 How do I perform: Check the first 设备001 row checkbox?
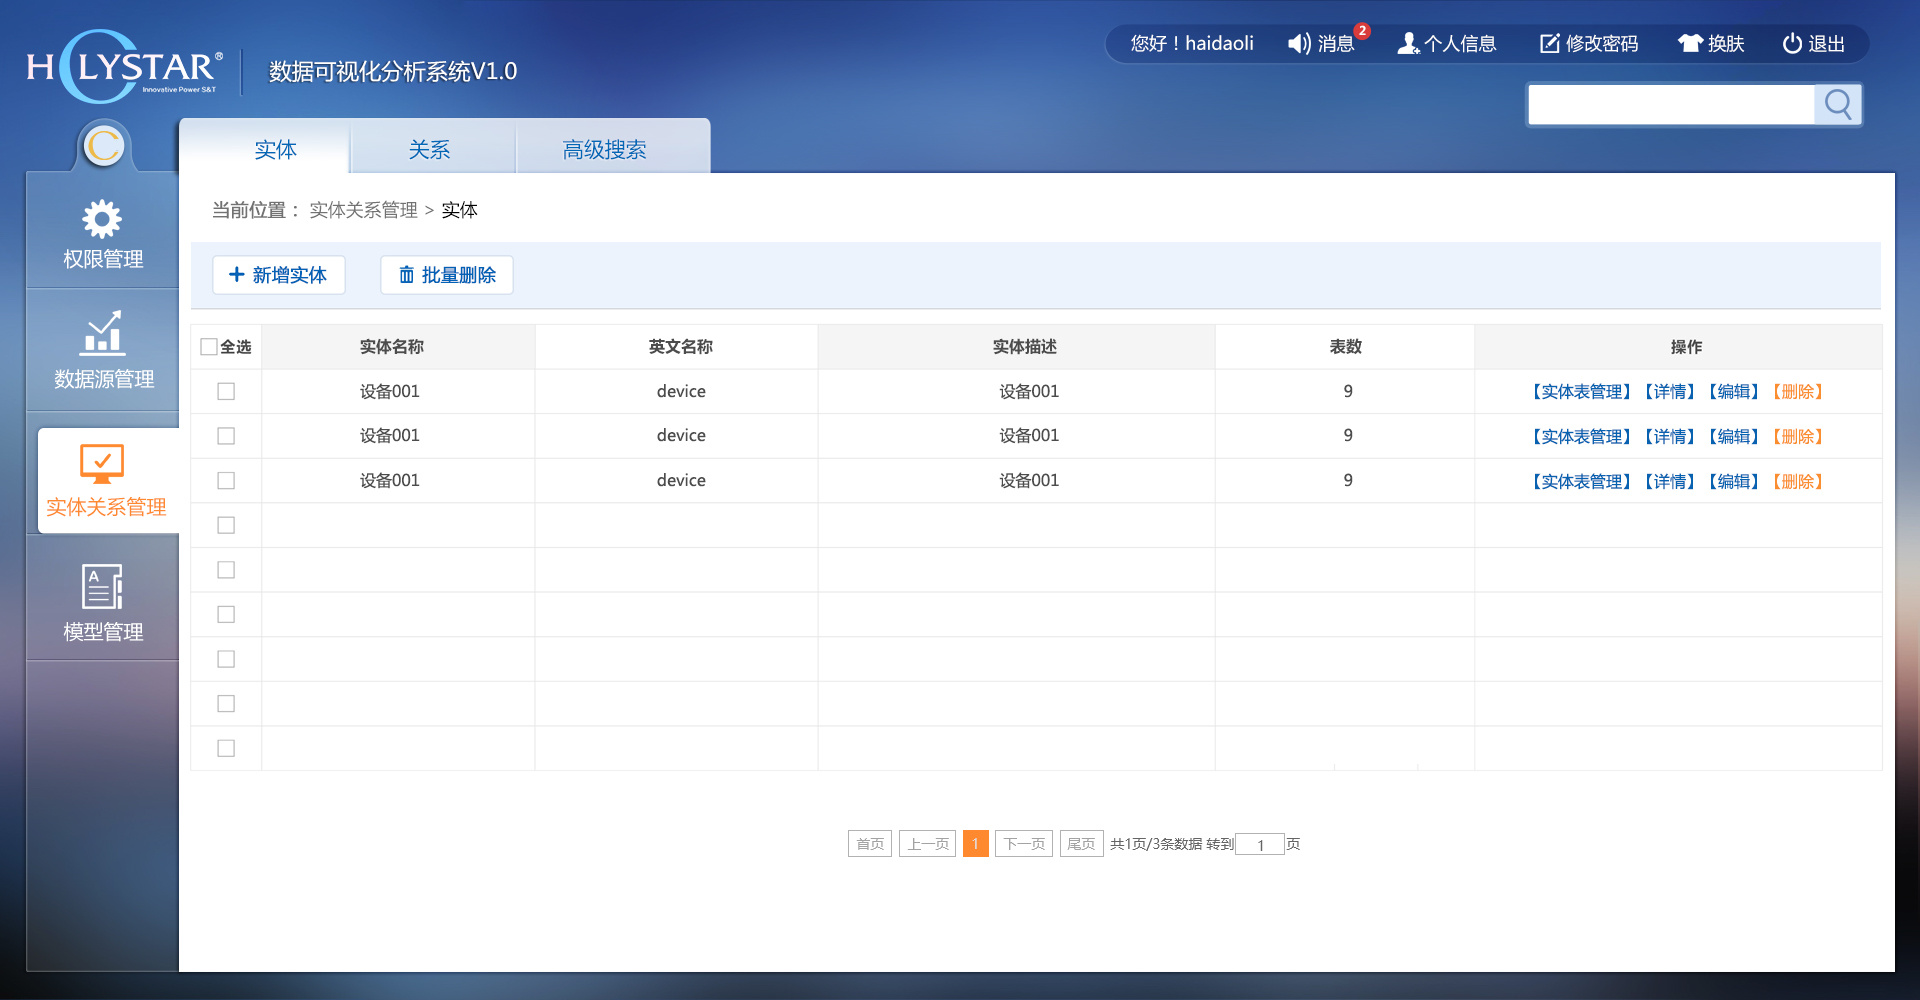(226, 391)
